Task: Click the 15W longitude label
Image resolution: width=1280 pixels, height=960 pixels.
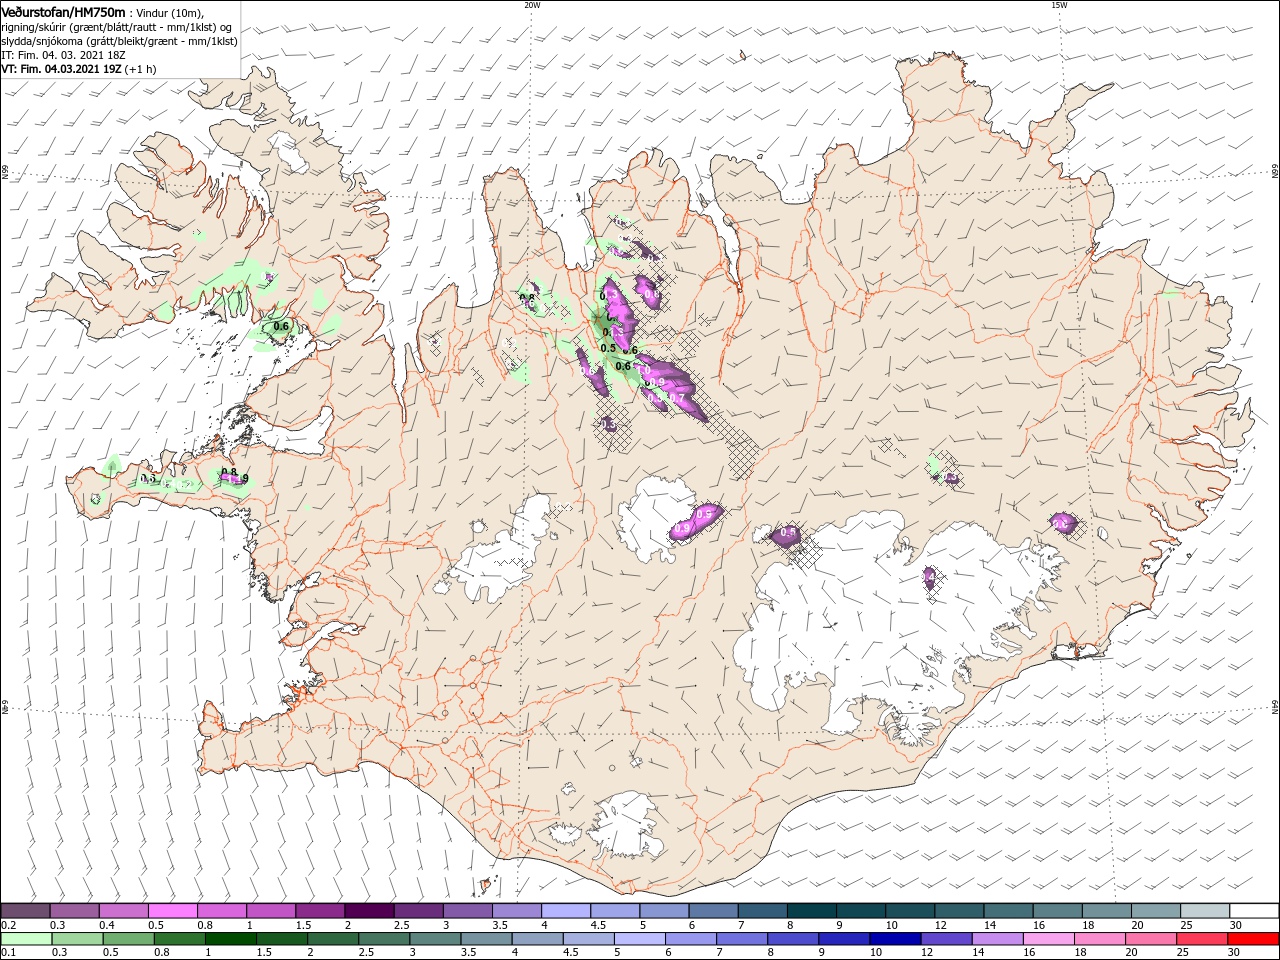Action: [x=1059, y=5]
